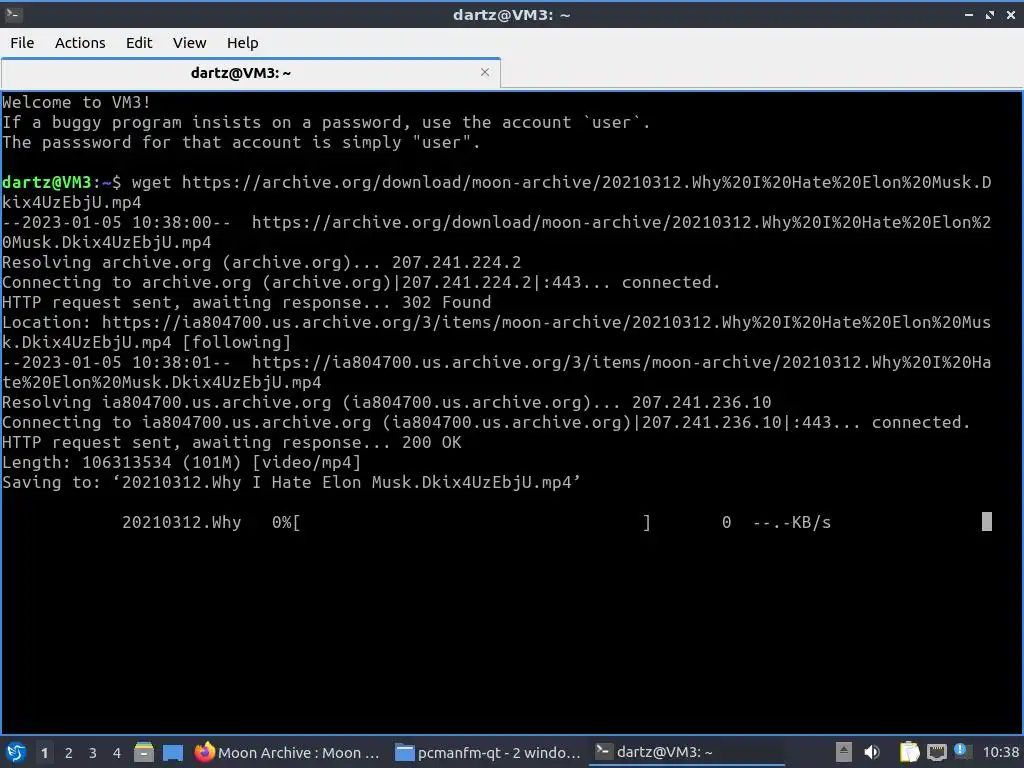Open removable media eject tray icon
This screenshot has height=768, width=1024.
click(x=844, y=752)
